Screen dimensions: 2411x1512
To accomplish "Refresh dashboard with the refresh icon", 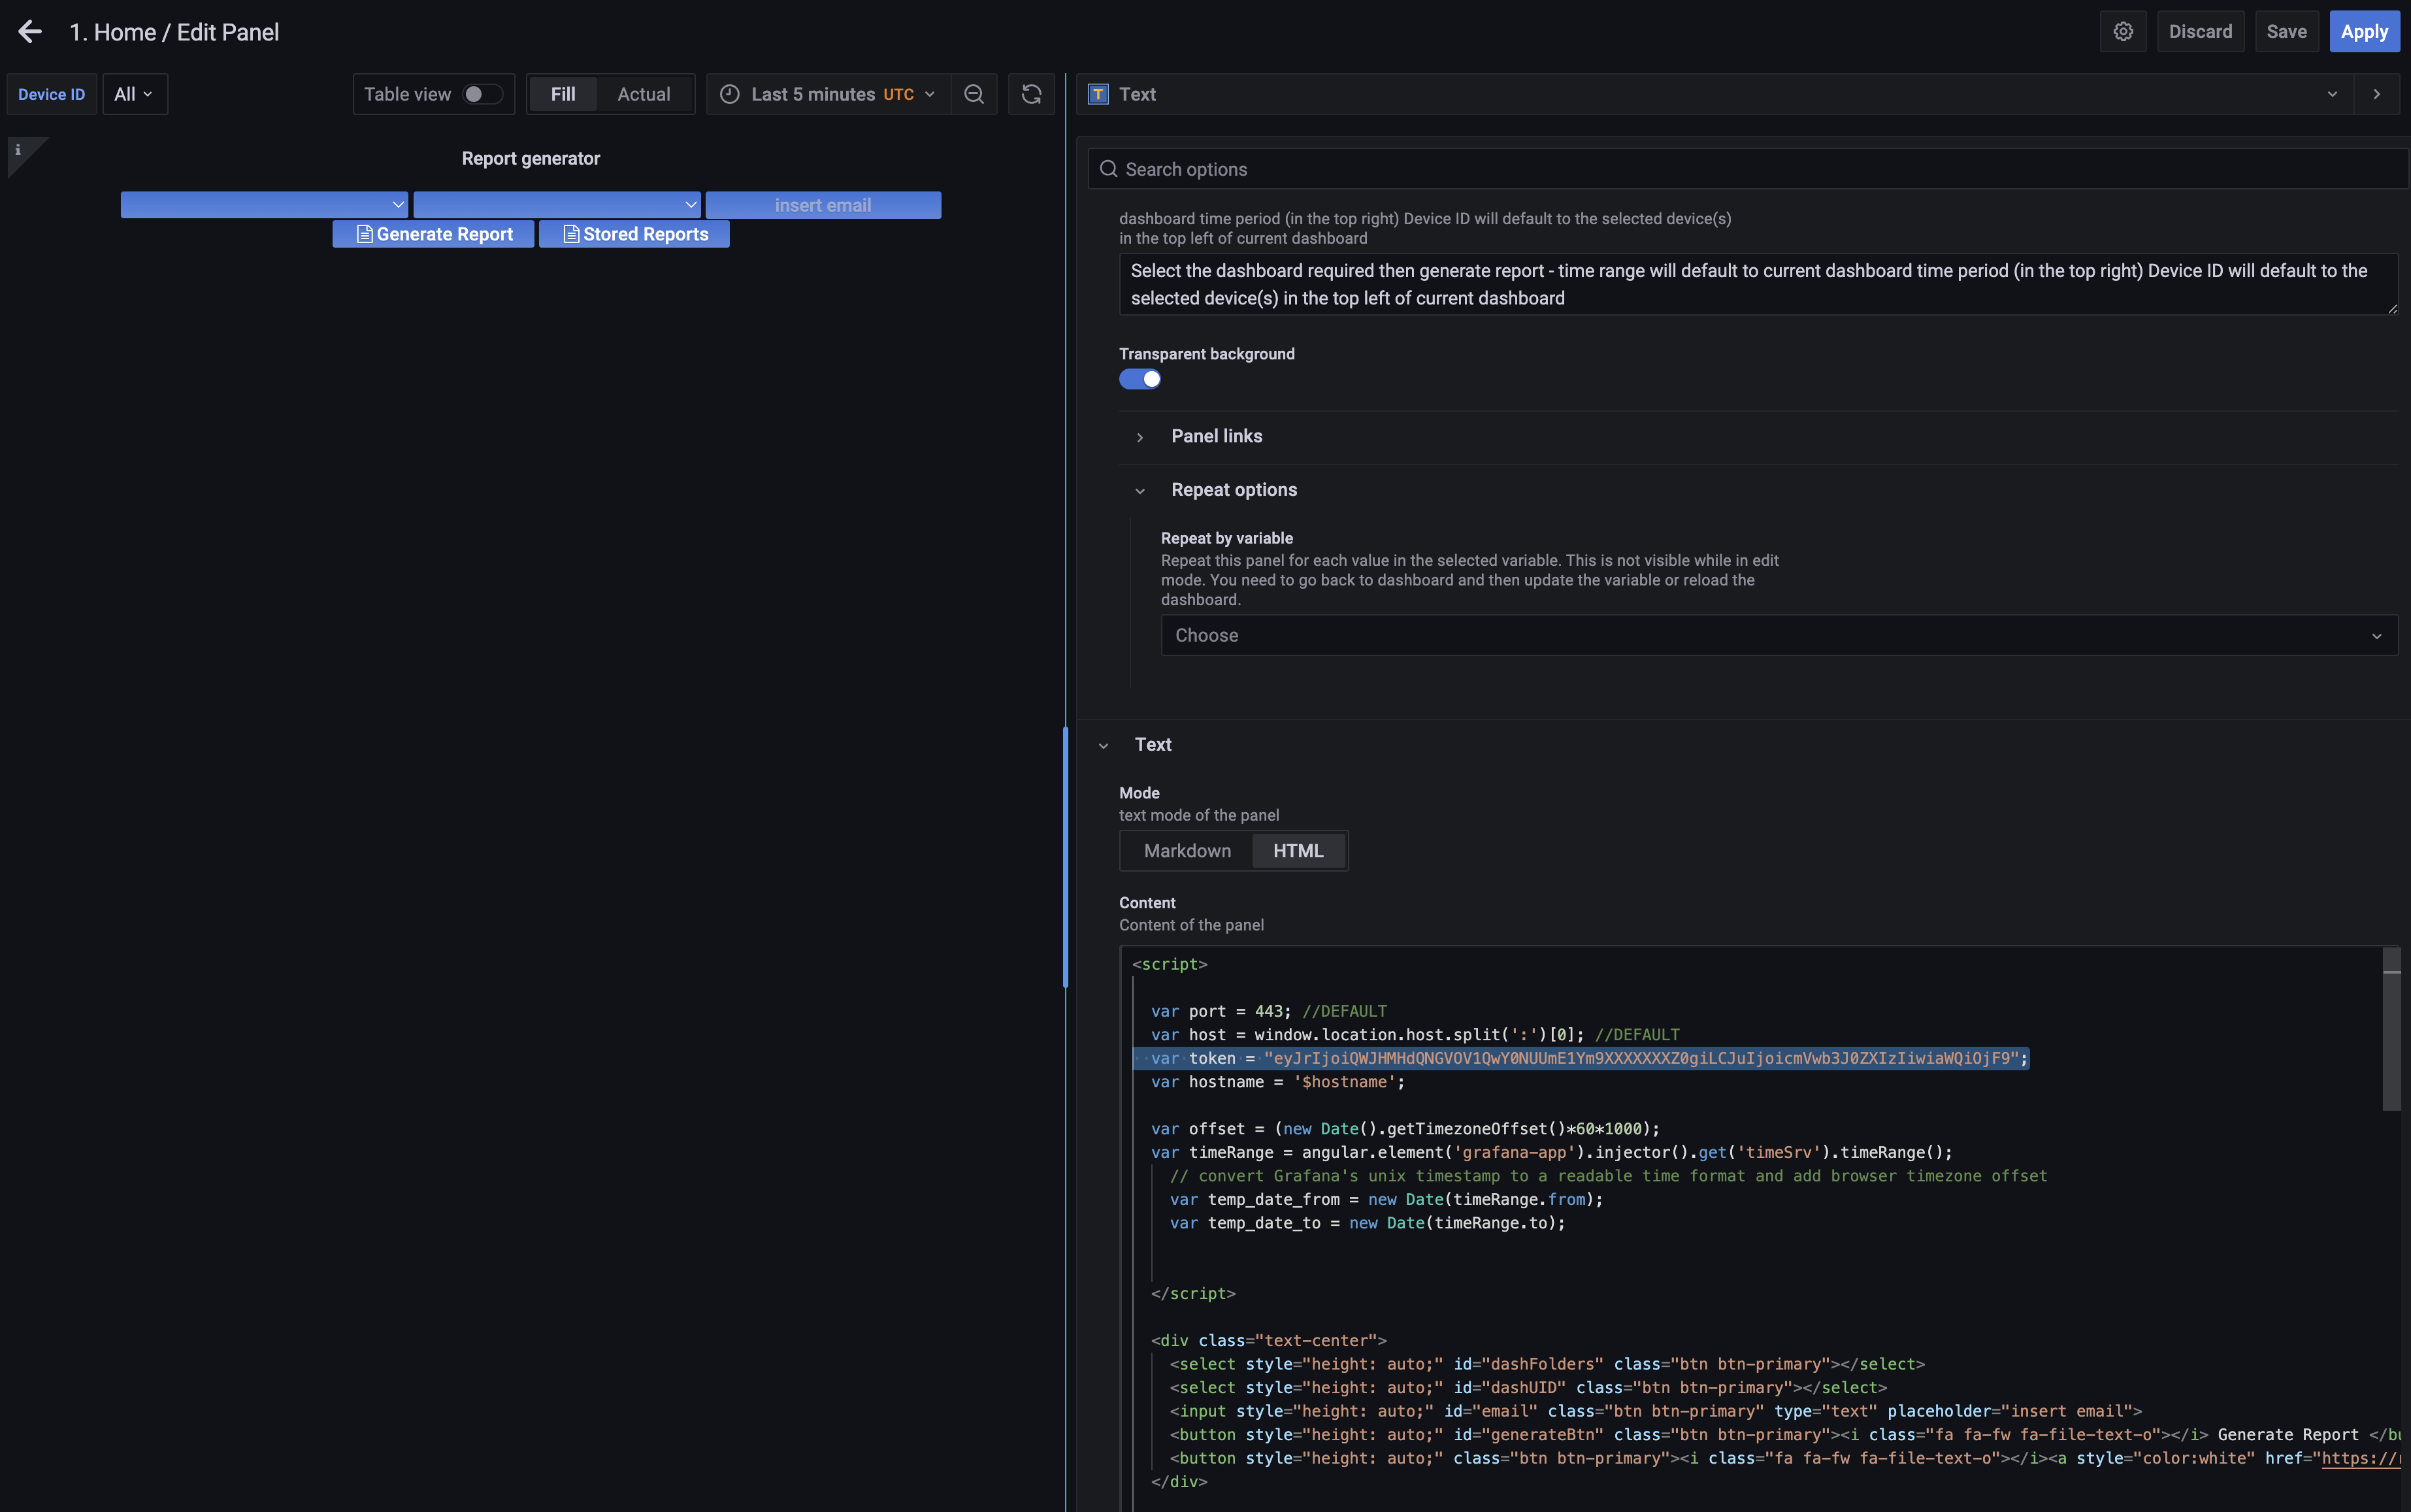I will click(1031, 94).
